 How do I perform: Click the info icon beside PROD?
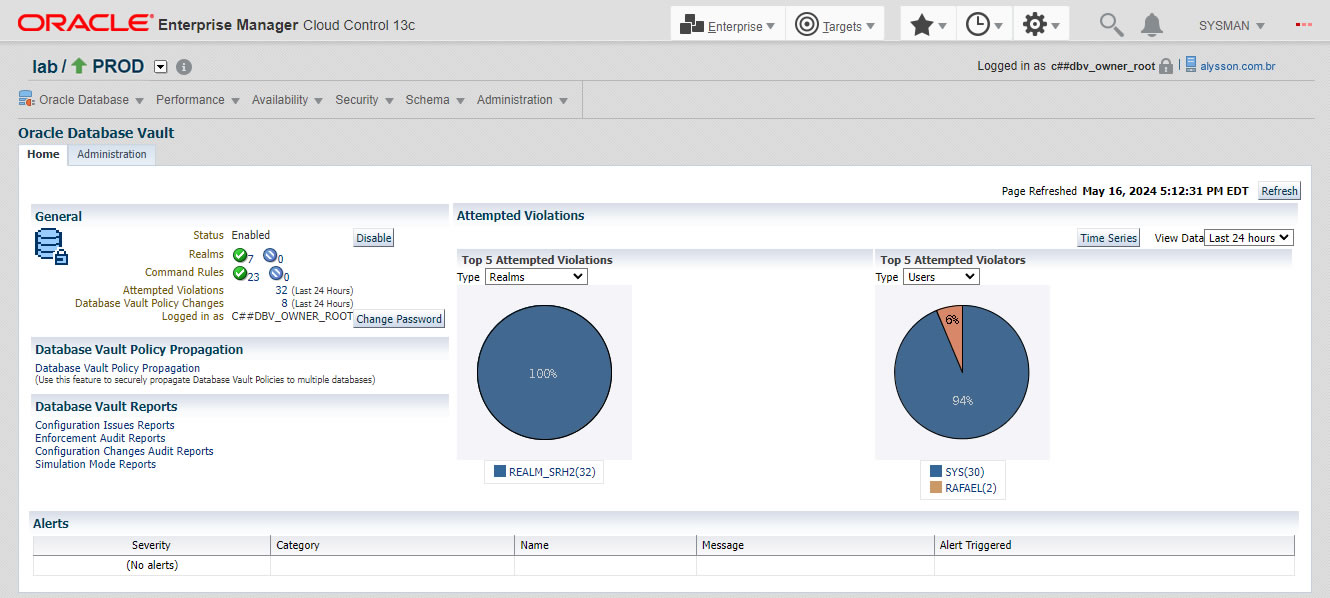point(184,67)
